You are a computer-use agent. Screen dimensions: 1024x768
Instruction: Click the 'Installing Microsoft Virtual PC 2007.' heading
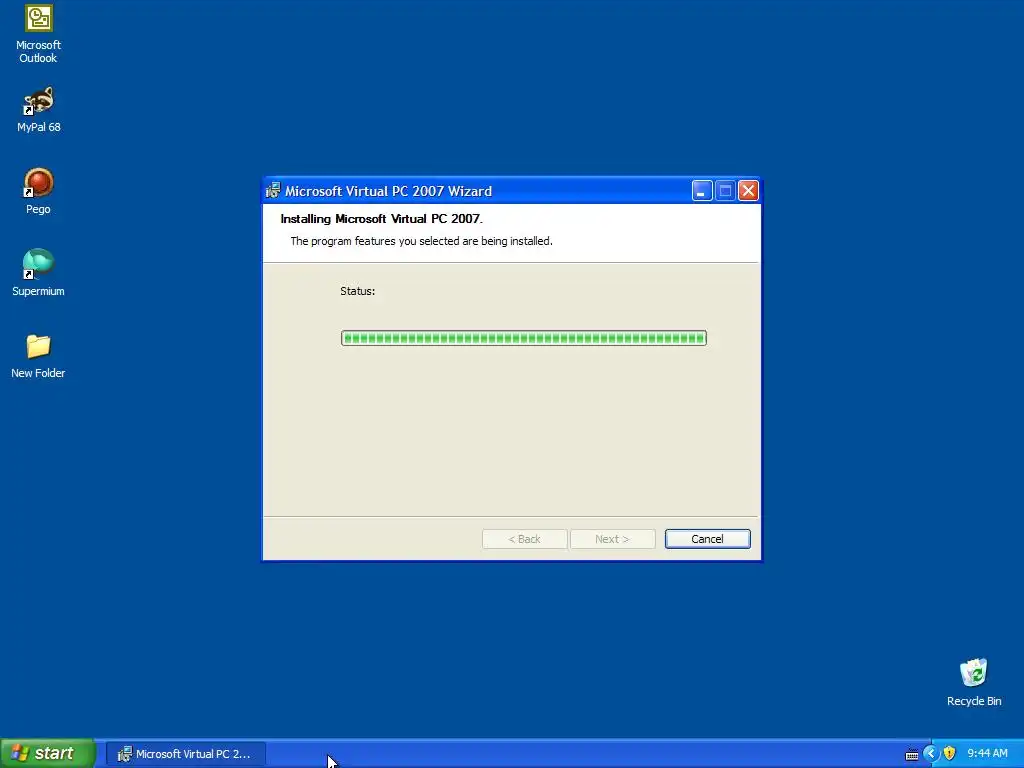[x=381, y=219]
